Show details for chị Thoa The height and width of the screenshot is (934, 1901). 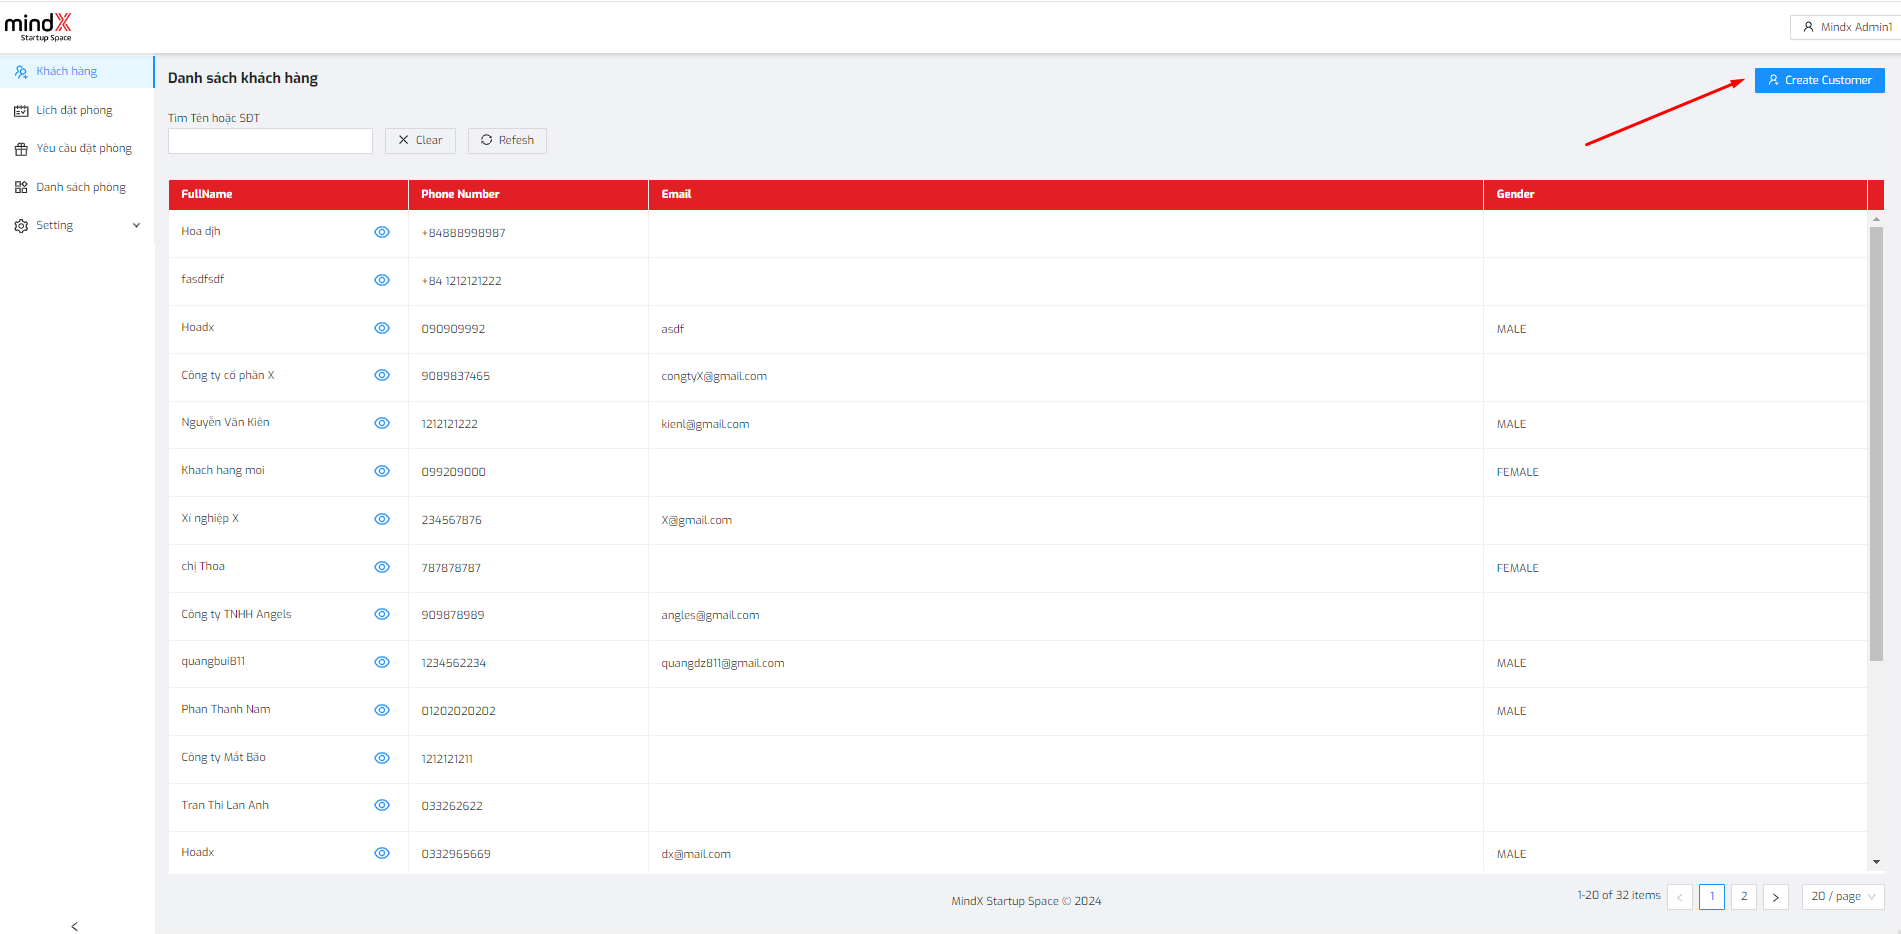[x=382, y=567]
